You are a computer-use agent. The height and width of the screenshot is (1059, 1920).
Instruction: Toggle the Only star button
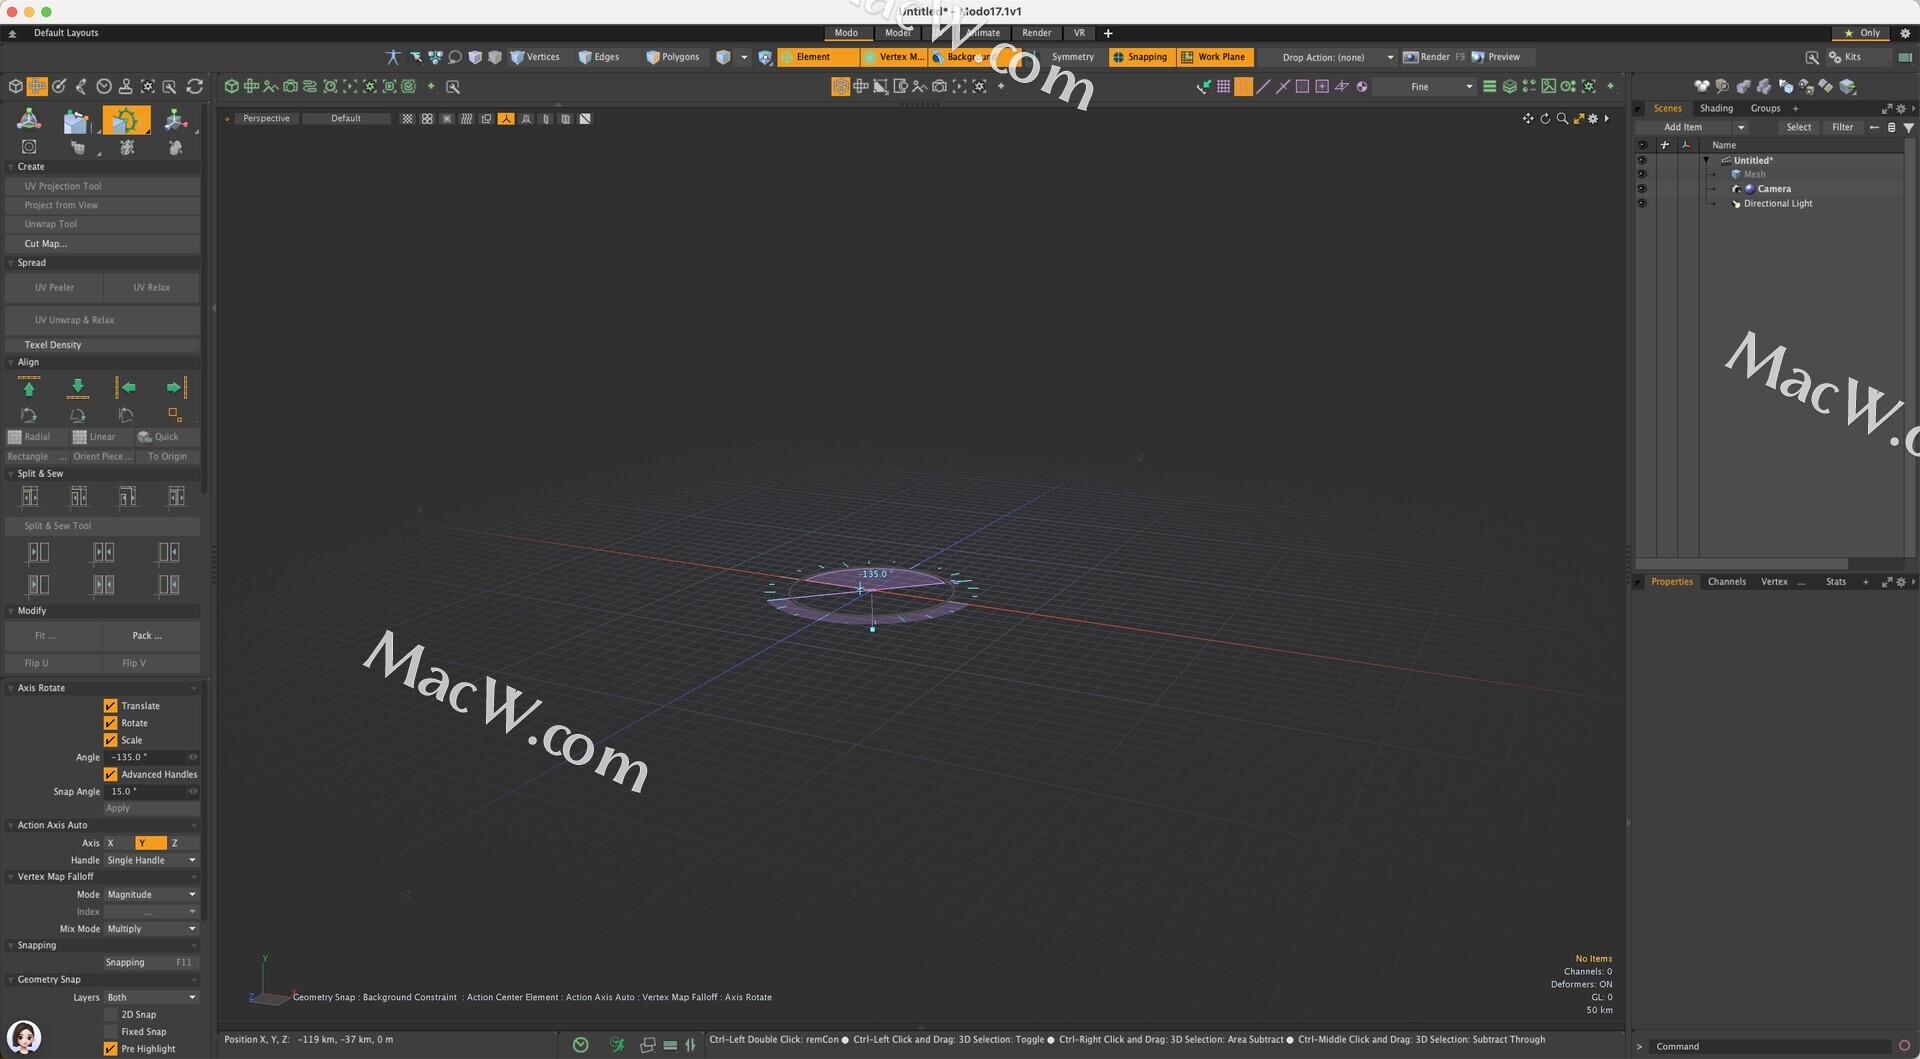(1861, 33)
